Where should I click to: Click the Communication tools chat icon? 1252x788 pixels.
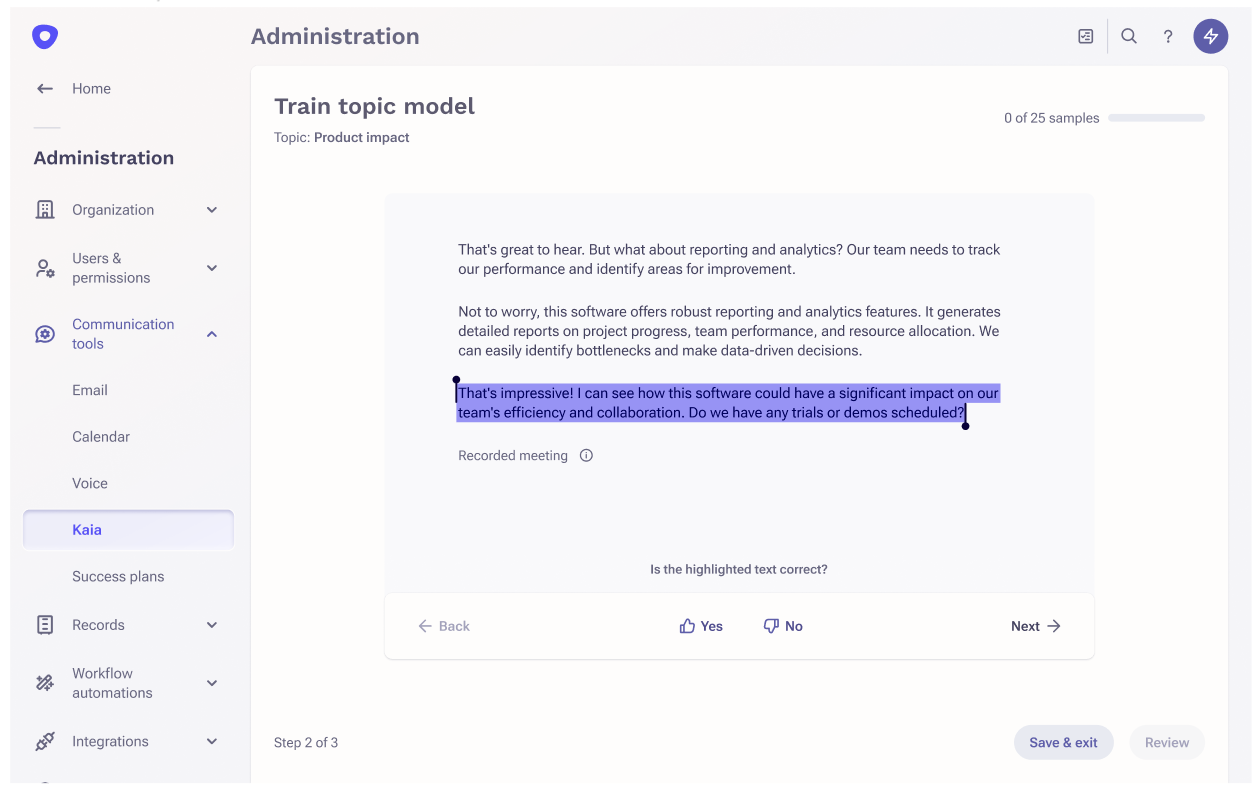coord(44,333)
